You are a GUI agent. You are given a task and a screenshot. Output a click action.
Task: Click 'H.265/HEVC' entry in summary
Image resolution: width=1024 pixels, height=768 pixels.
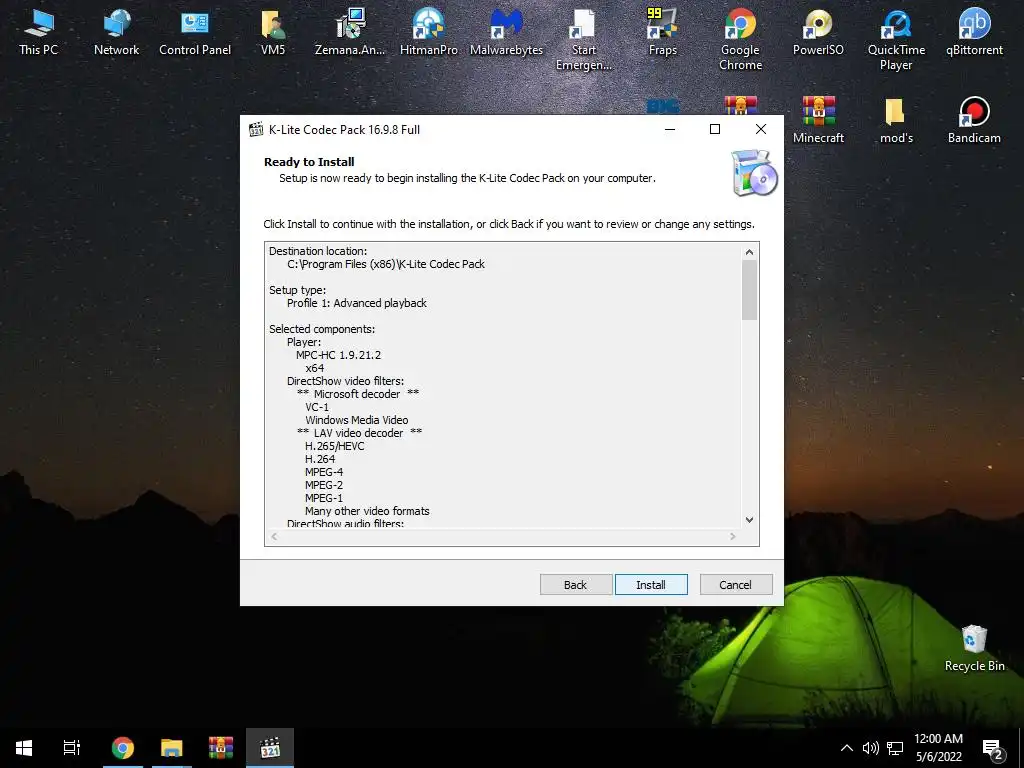point(334,446)
